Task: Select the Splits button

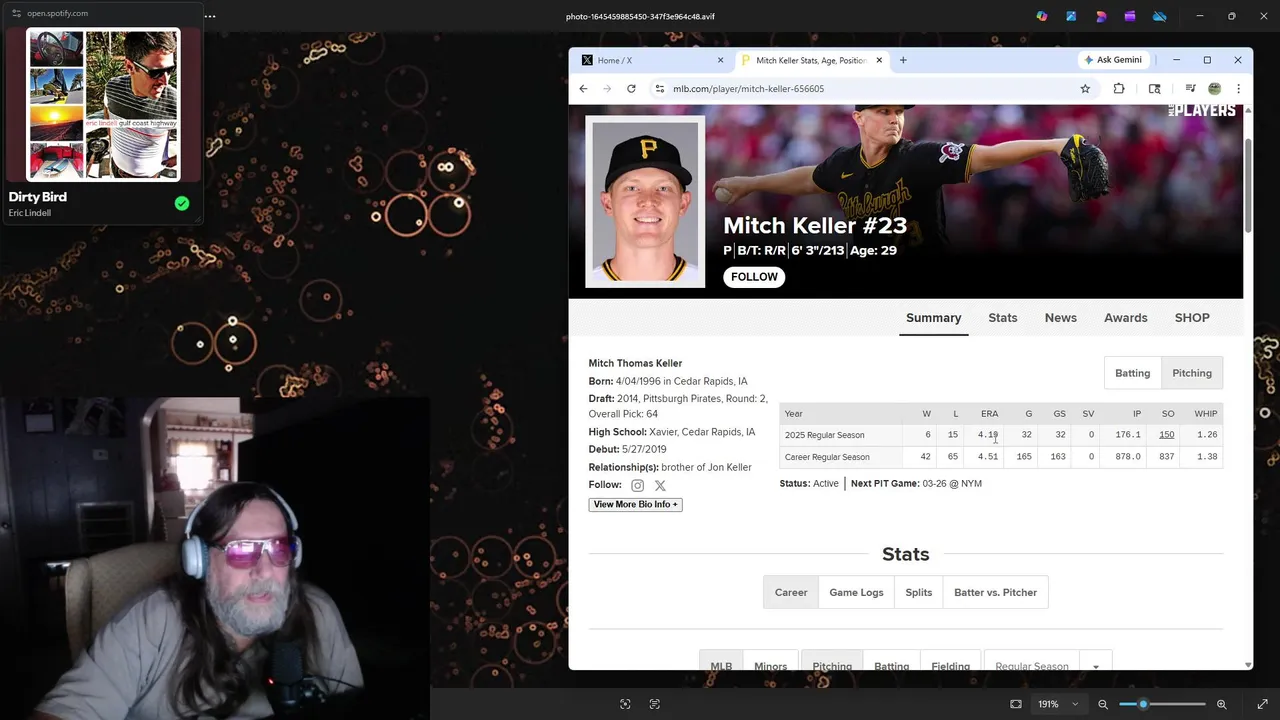Action: coord(918,592)
